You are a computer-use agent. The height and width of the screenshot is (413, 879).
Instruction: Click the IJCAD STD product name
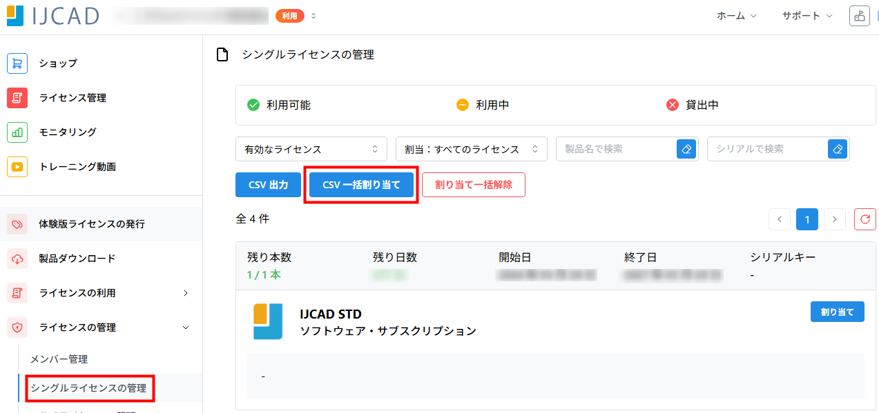(x=331, y=314)
